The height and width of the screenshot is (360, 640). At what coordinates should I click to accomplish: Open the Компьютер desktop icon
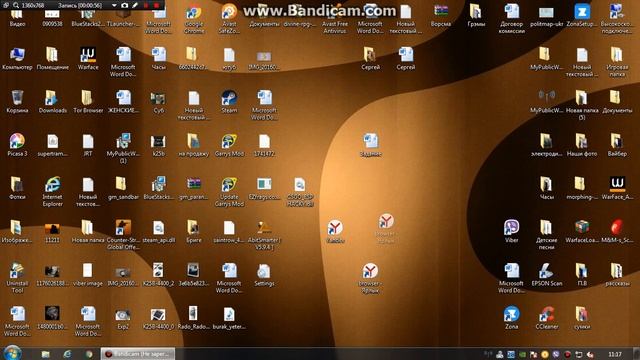[x=17, y=58]
